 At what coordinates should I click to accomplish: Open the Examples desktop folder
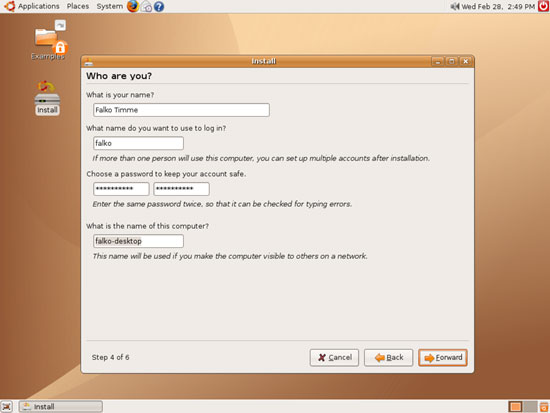(48, 40)
